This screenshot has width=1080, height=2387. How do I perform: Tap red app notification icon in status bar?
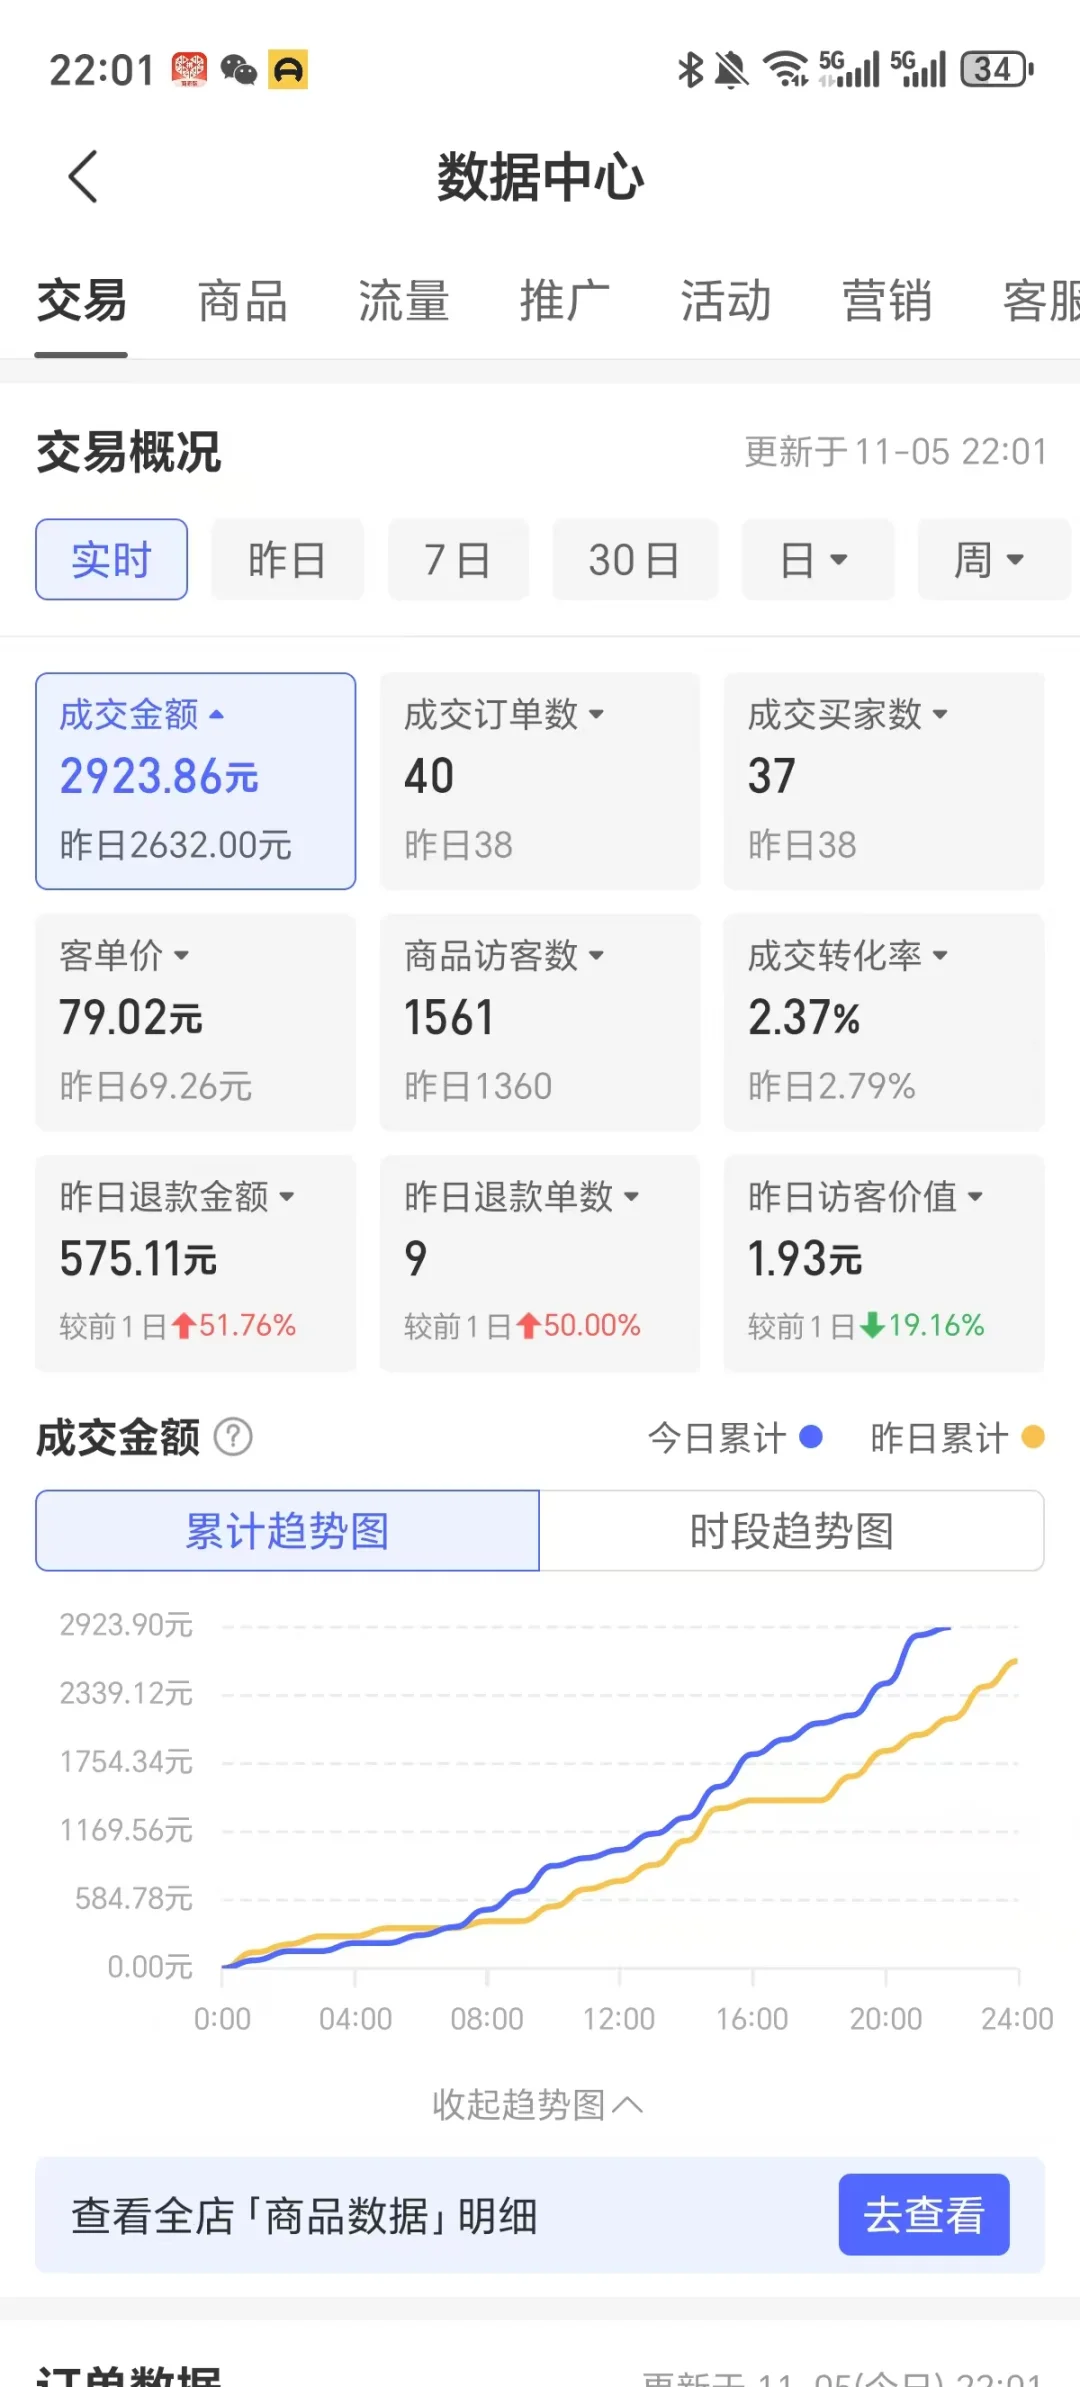(x=190, y=69)
